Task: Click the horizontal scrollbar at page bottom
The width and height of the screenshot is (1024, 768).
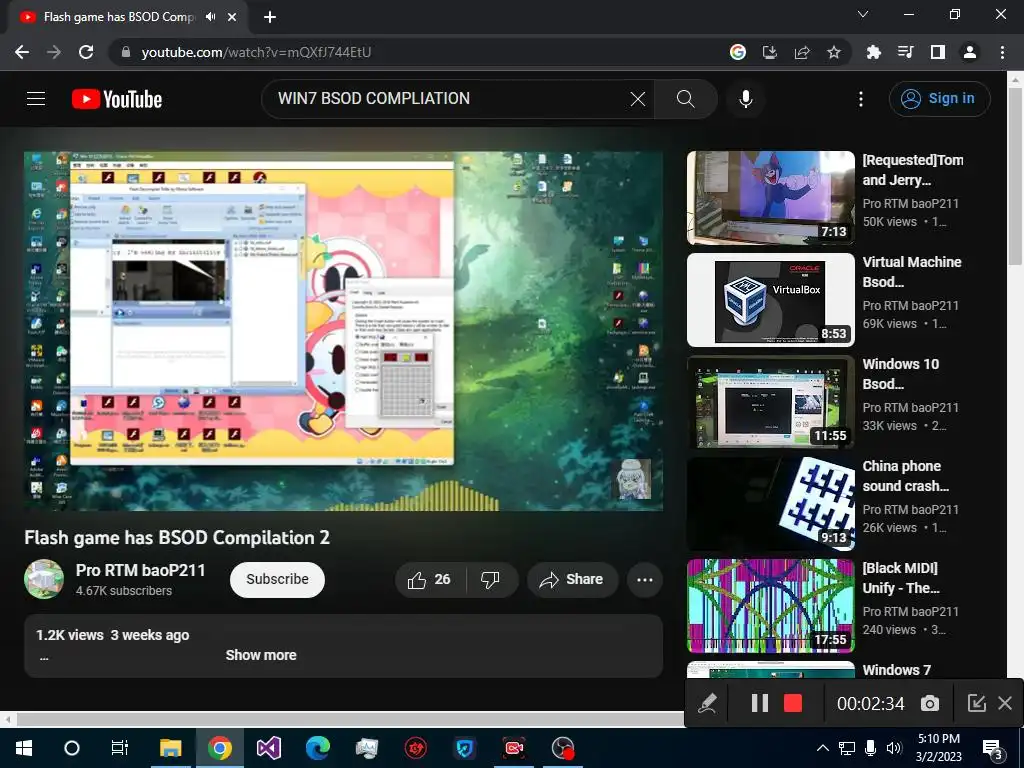Action: 349,720
